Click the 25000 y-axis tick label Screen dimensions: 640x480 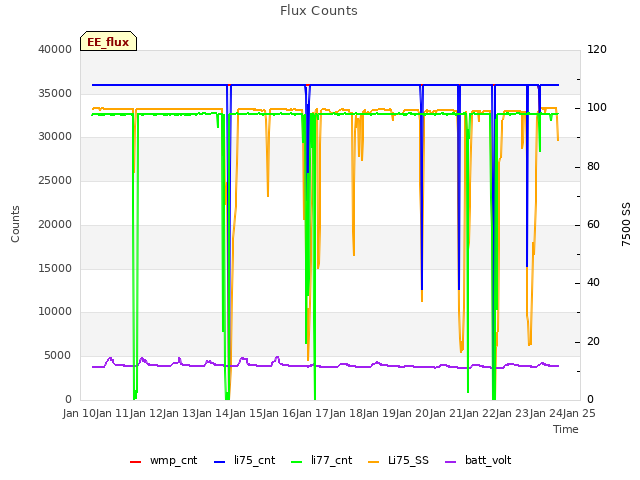(55, 180)
